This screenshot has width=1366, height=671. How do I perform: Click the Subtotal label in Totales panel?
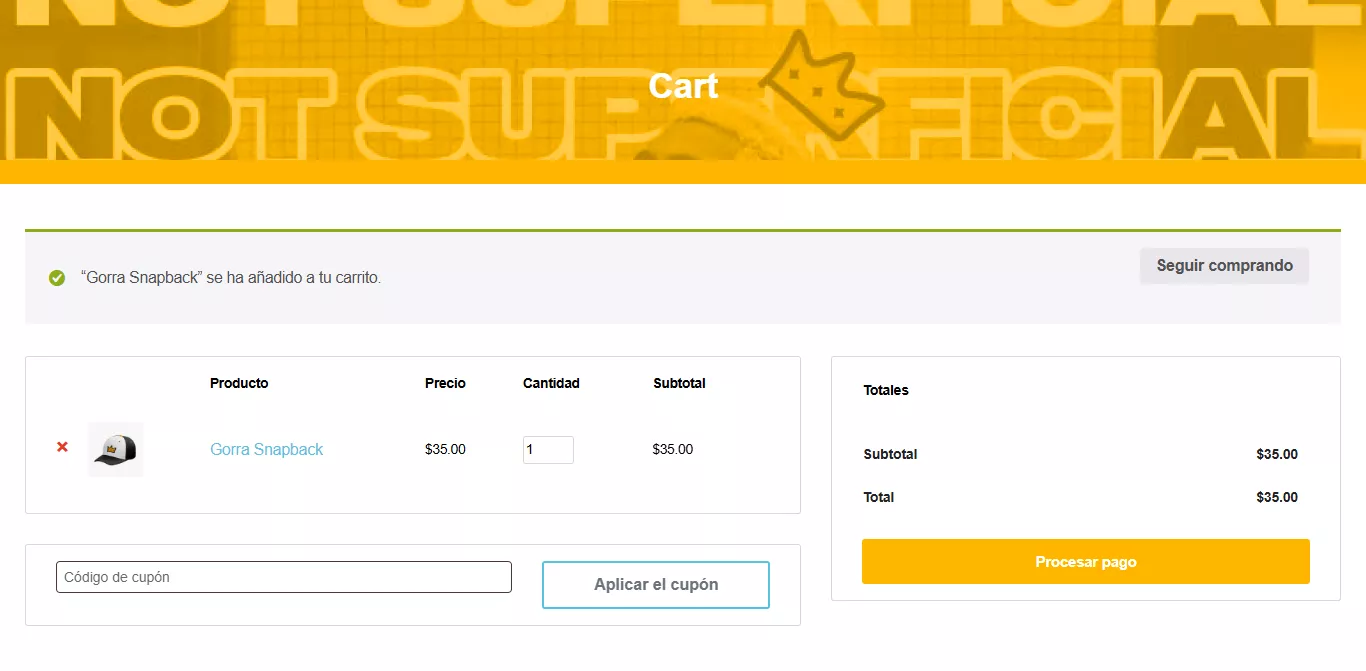[x=890, y=454]
